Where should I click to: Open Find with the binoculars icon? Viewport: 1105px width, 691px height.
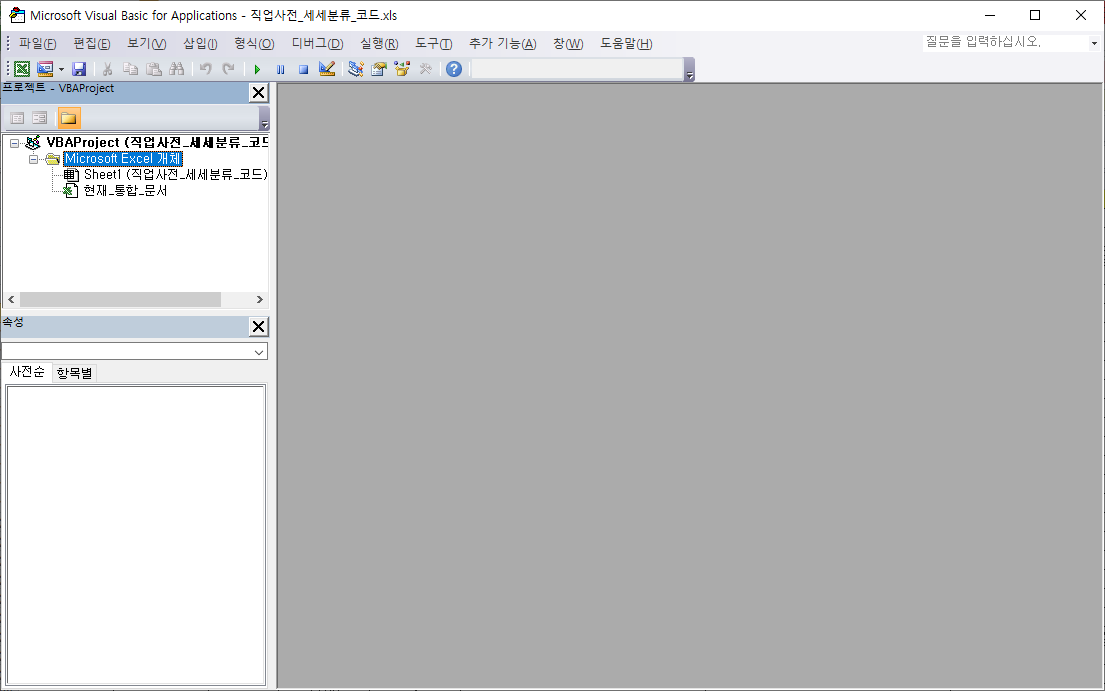coord(177,69)
